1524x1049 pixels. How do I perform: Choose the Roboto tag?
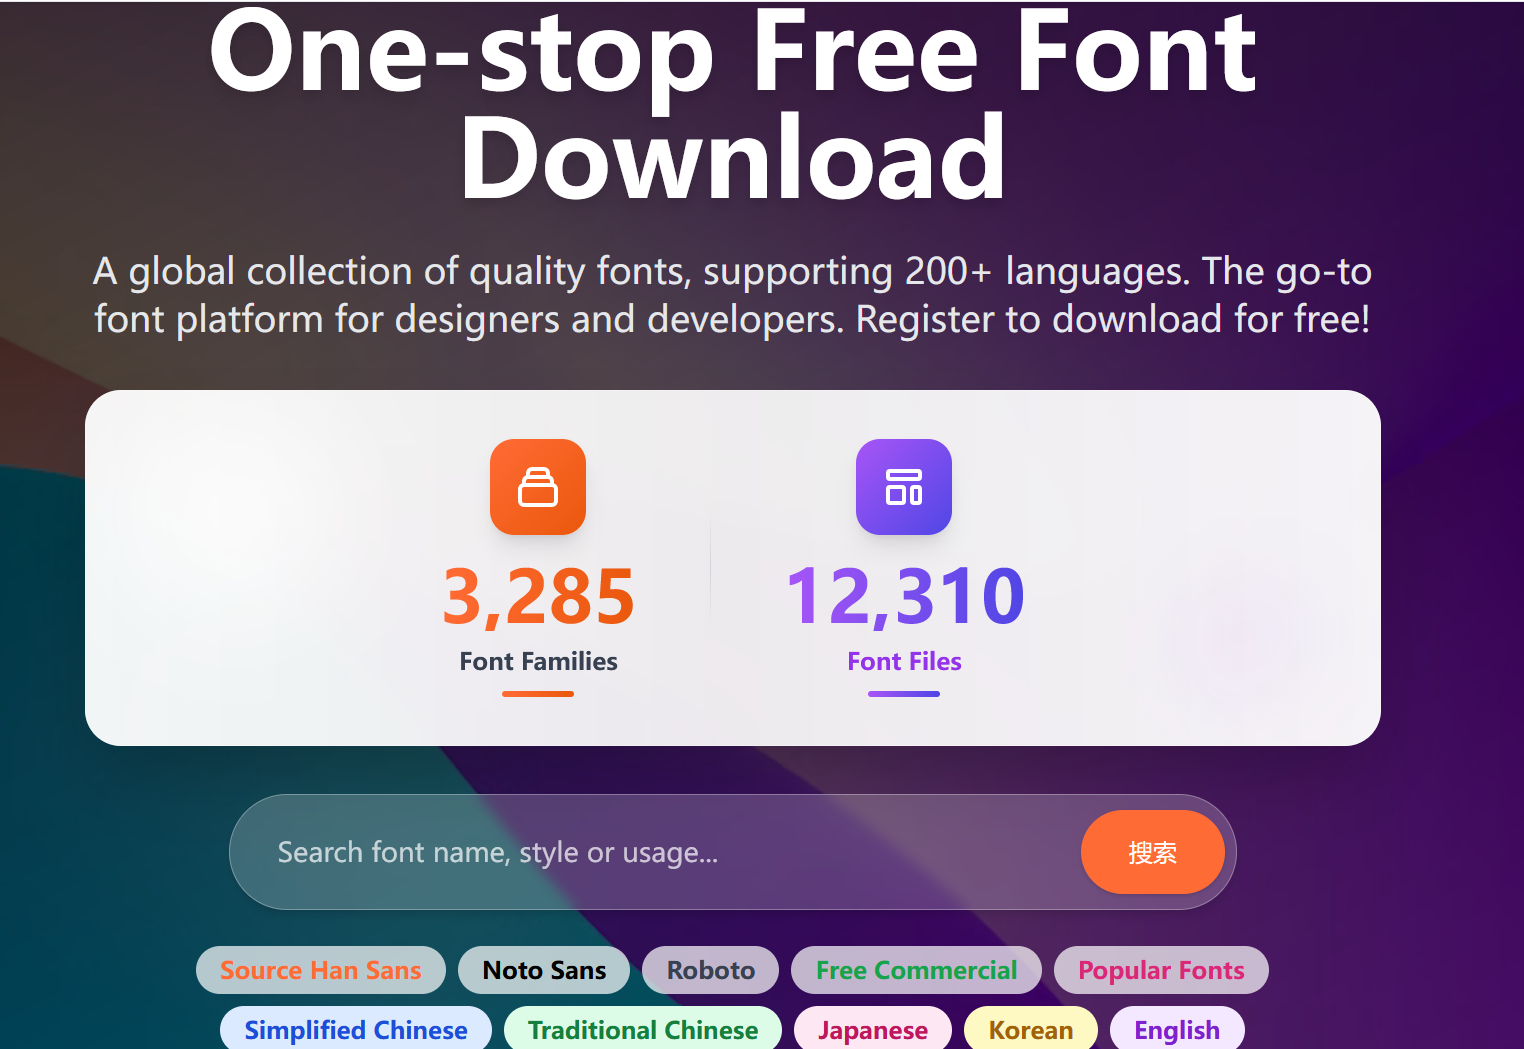click(710, 970)
